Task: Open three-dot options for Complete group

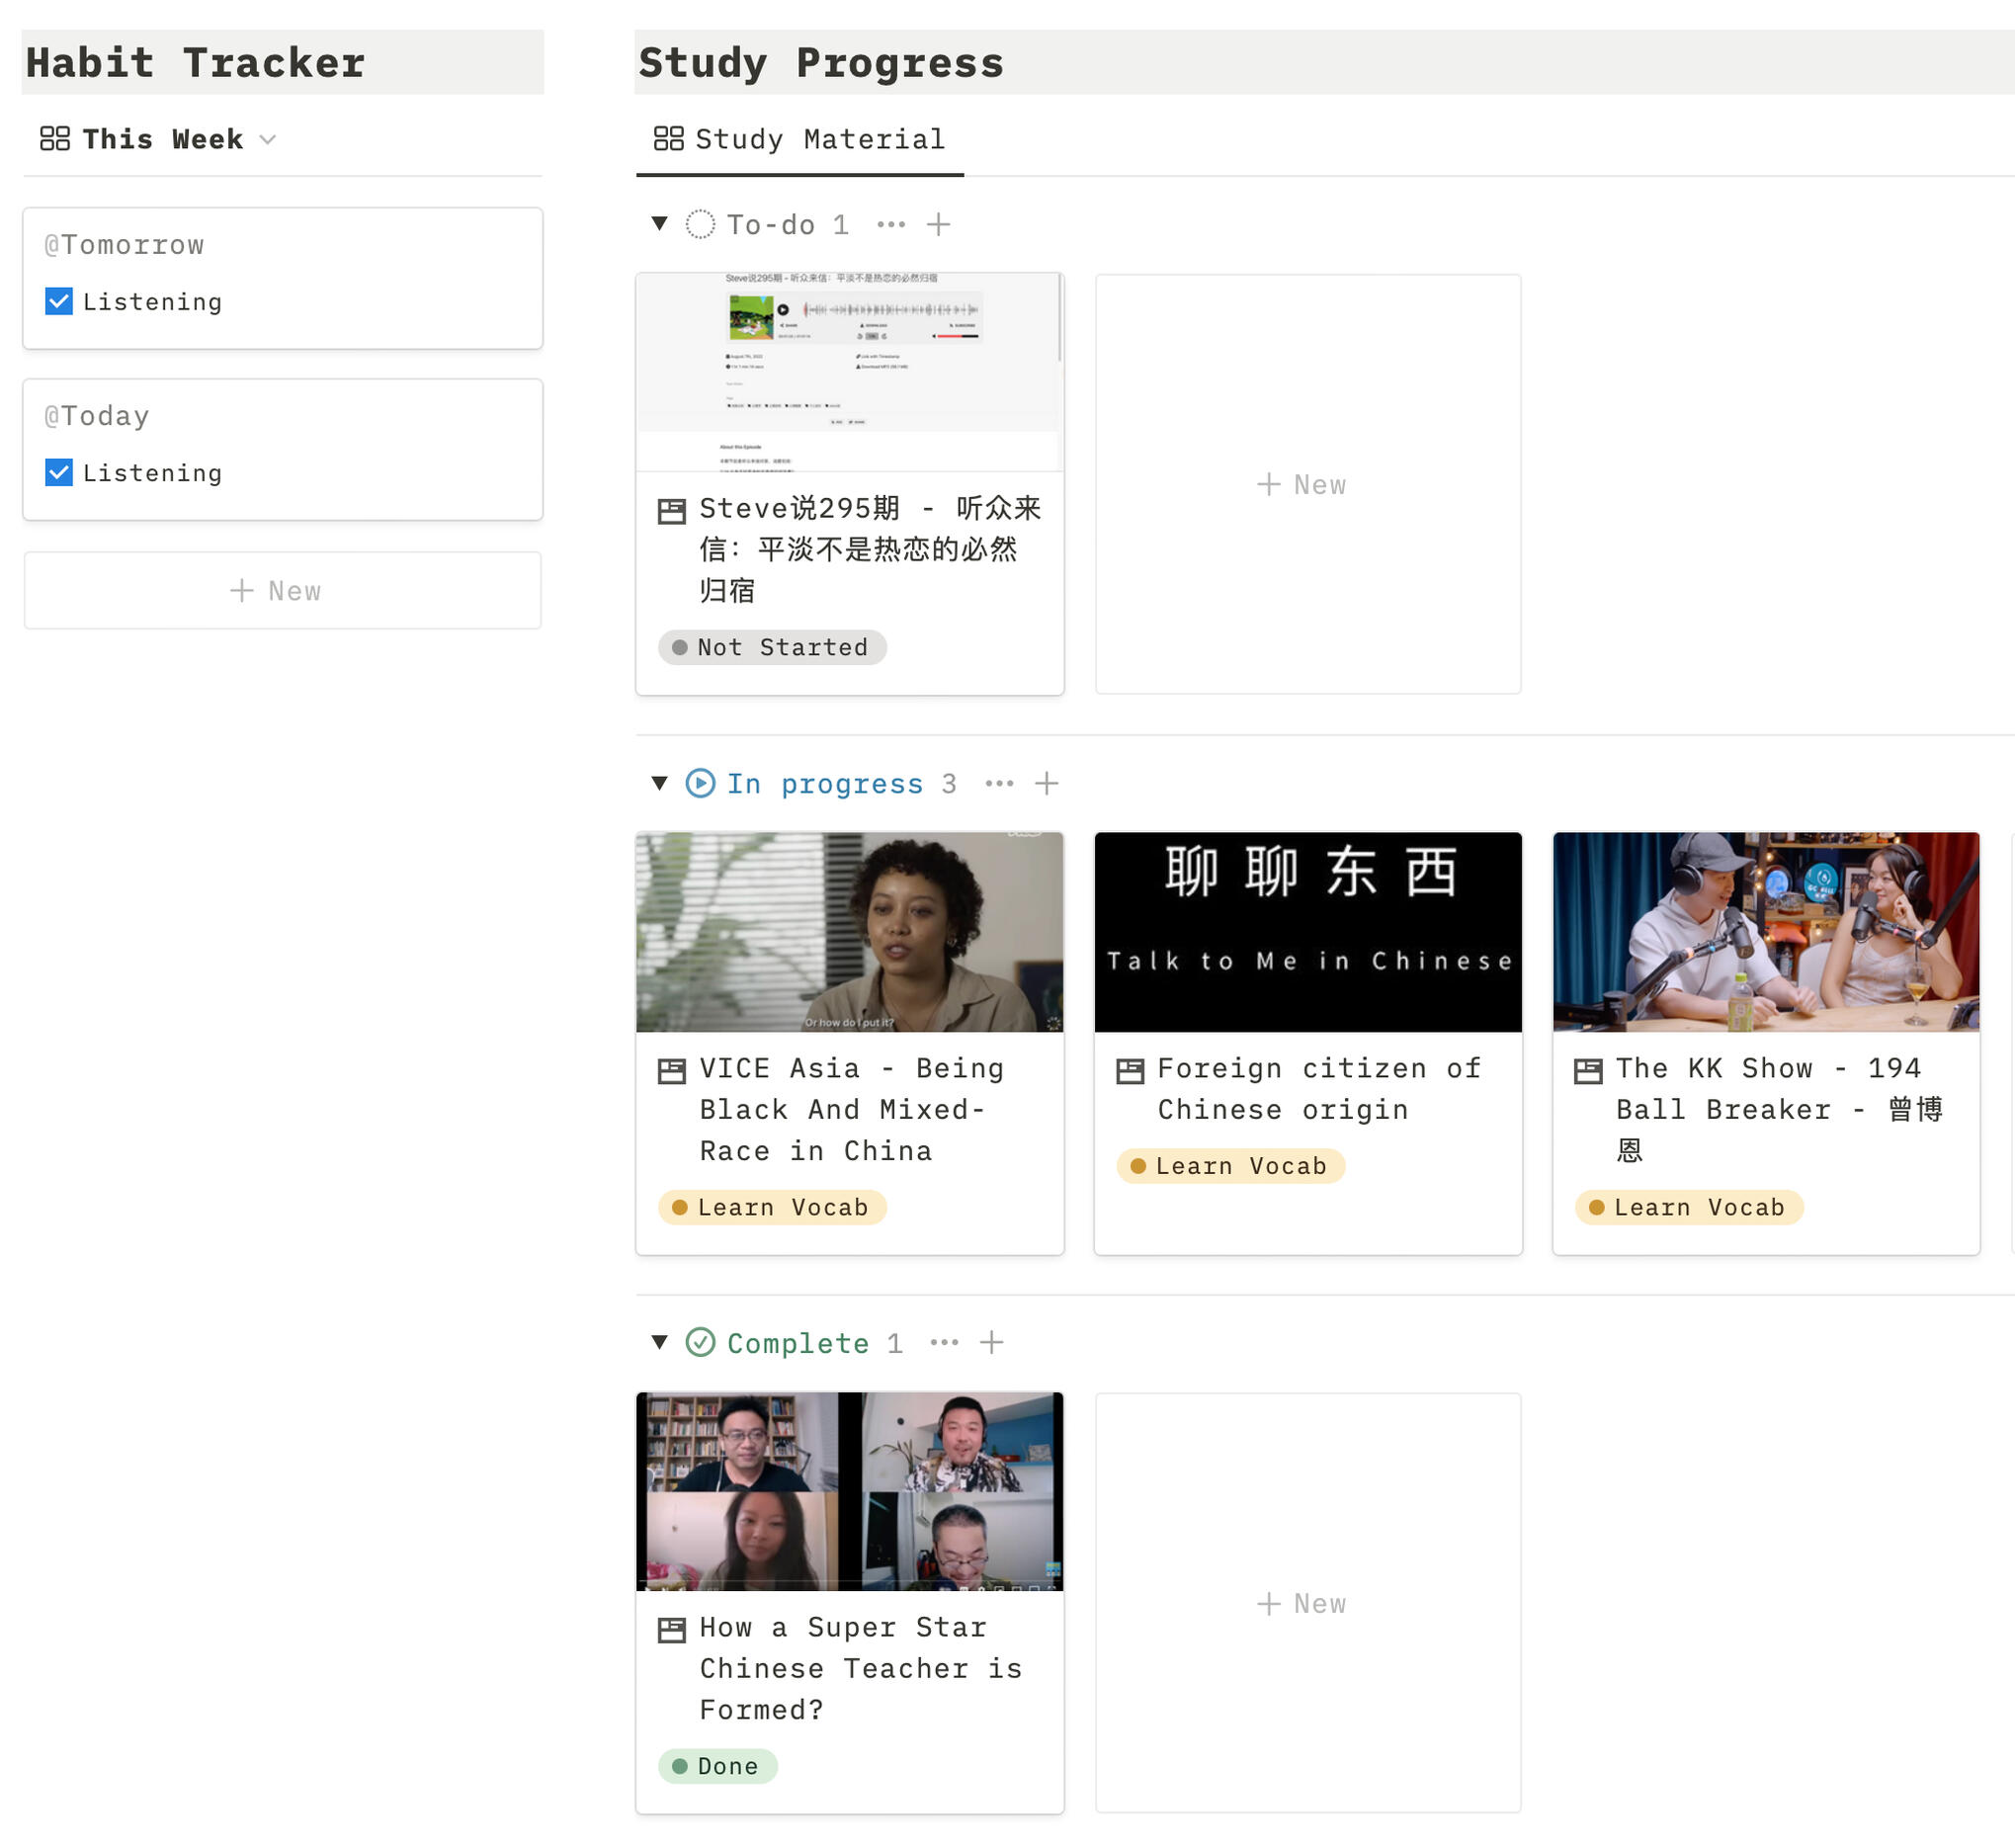Action: [944, 1343]
